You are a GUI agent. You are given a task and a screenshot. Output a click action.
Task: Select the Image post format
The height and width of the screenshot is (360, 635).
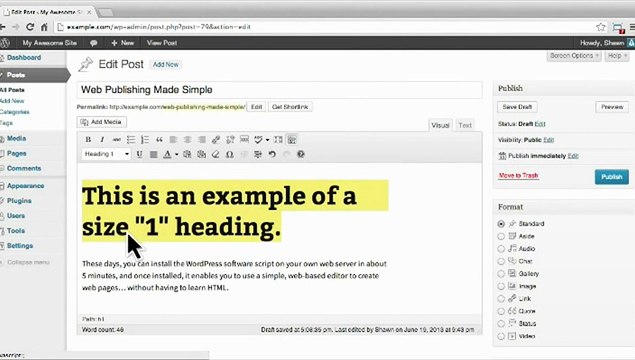point(501,286)
